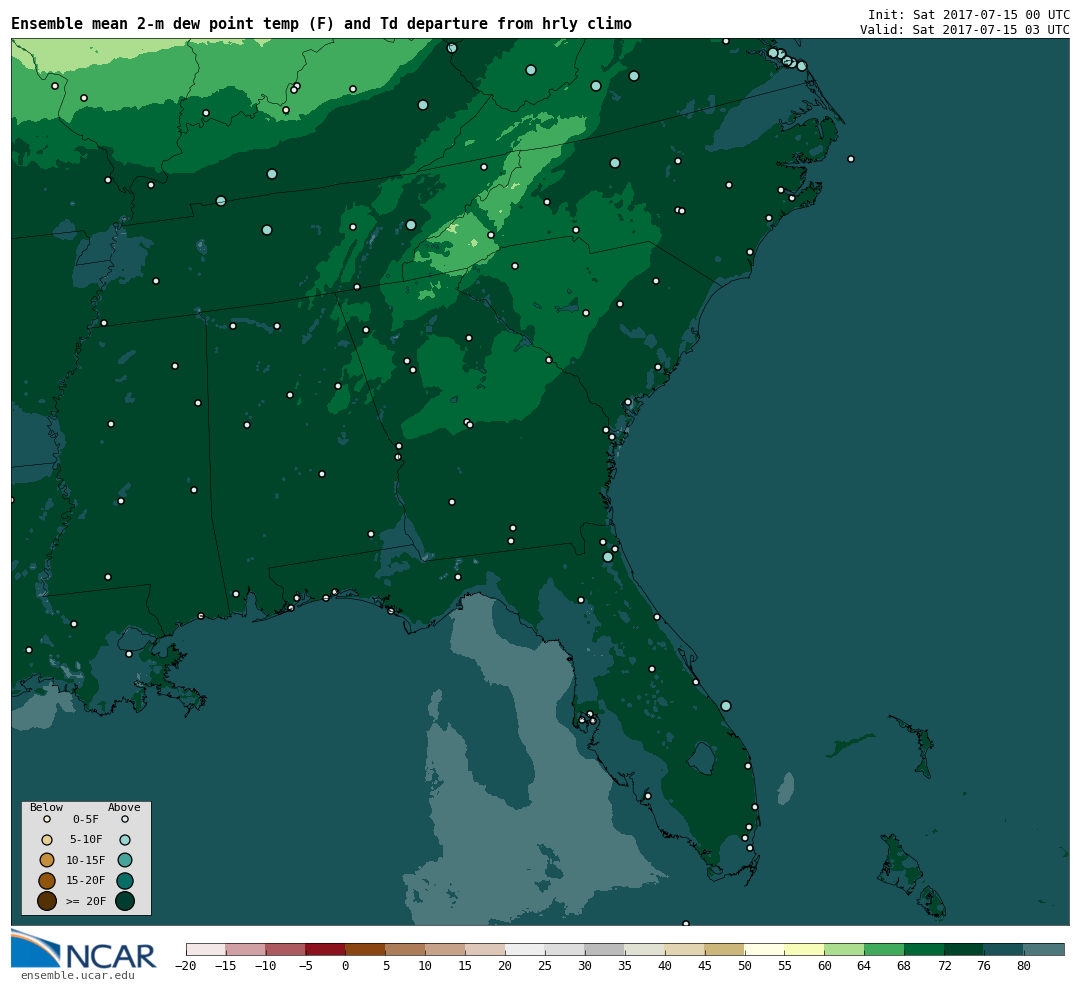Click the 40 to 45 colorbar swatch

(x=685, y=950)
